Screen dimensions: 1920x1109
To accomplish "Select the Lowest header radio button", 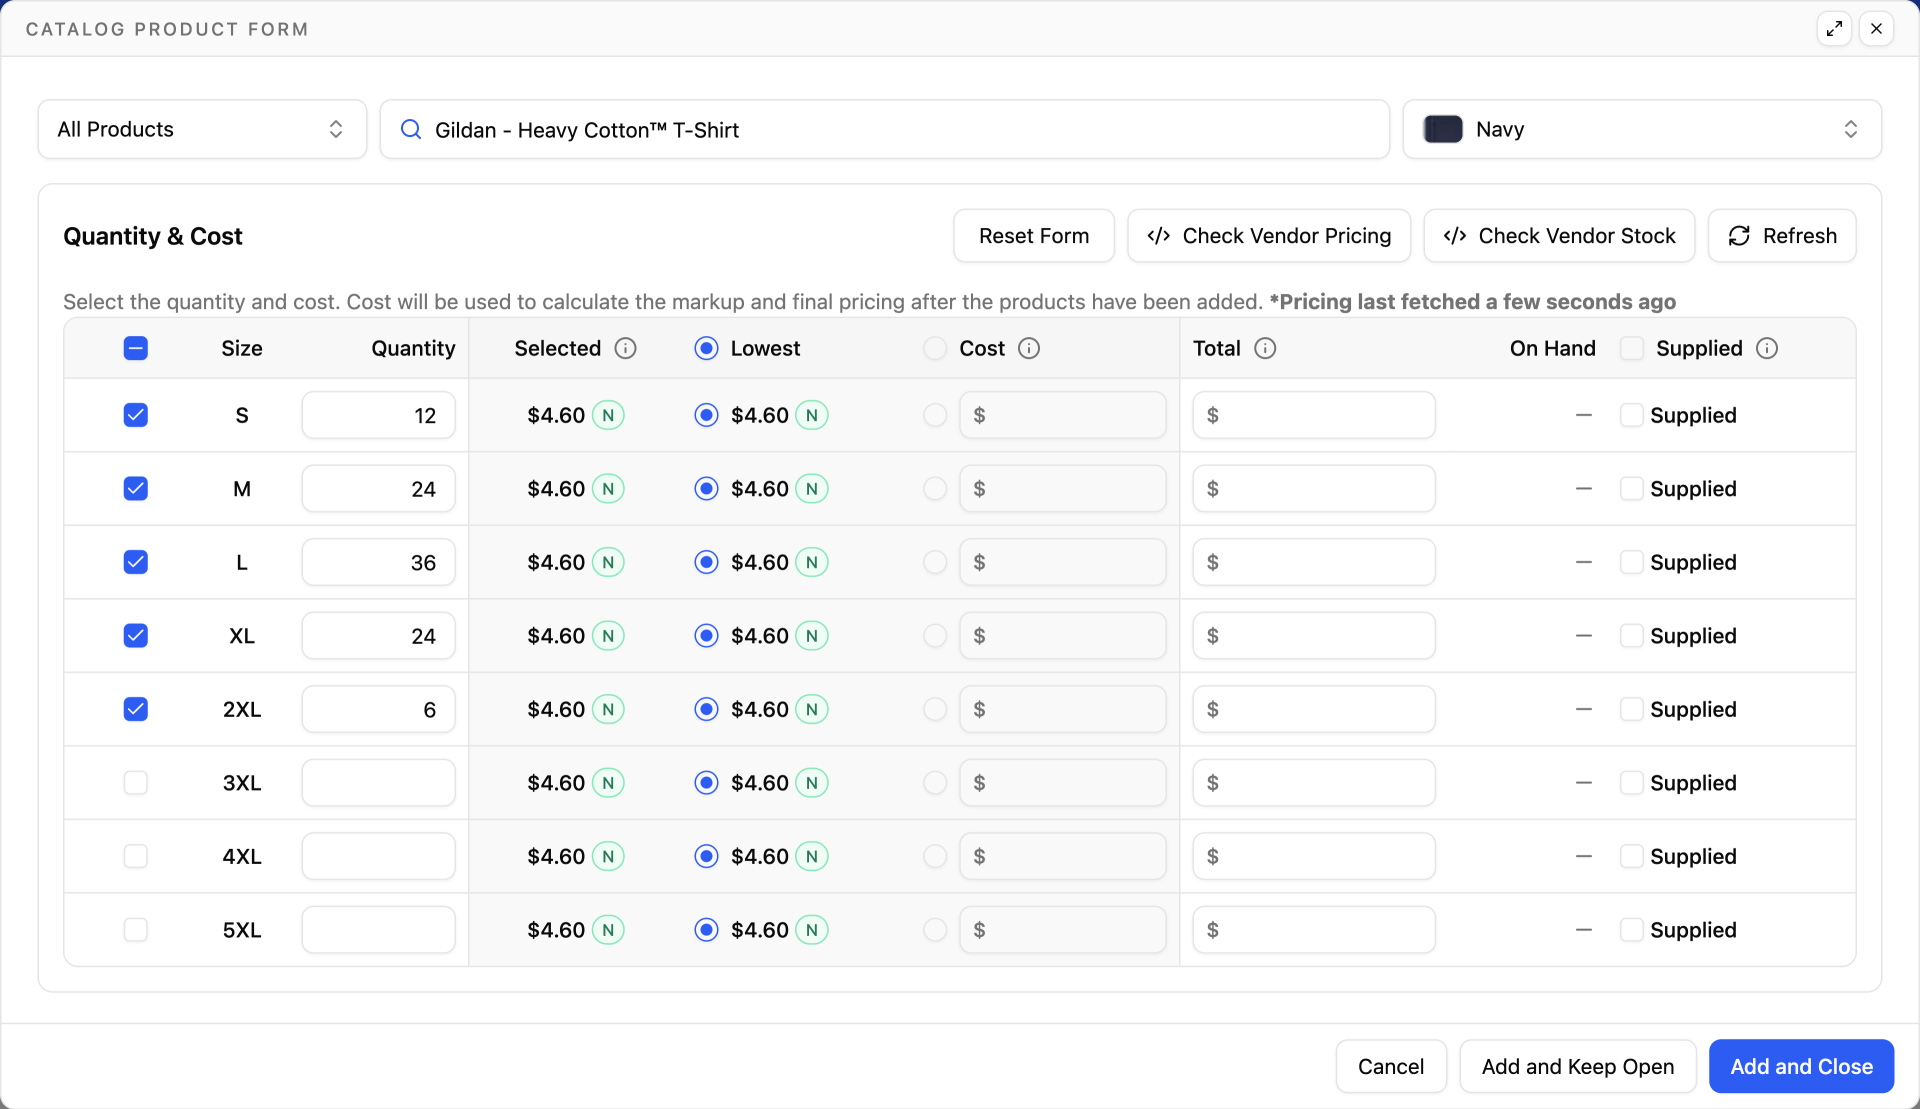I will tap(706, 348).
